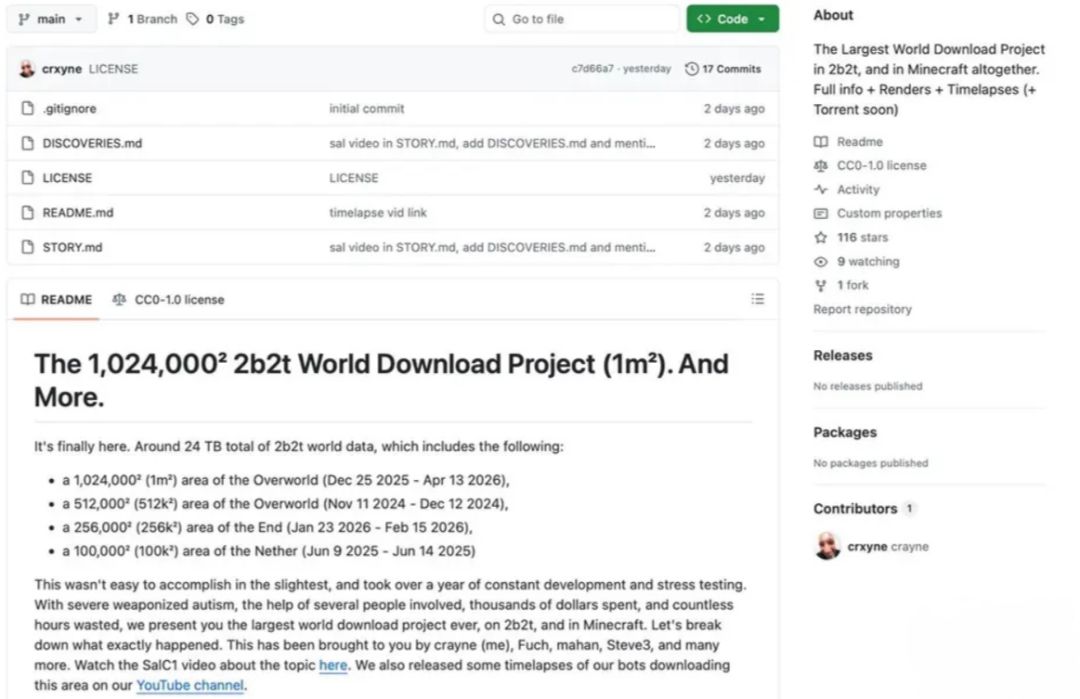Open the Contributors section heading
This screenshot has height=699, width=1080.
tap(855, 509)
